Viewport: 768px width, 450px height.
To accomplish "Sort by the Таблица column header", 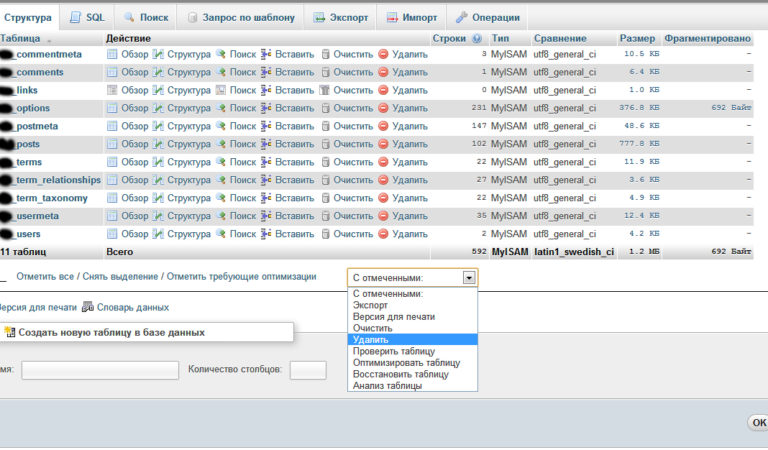I will pos(20,38).
